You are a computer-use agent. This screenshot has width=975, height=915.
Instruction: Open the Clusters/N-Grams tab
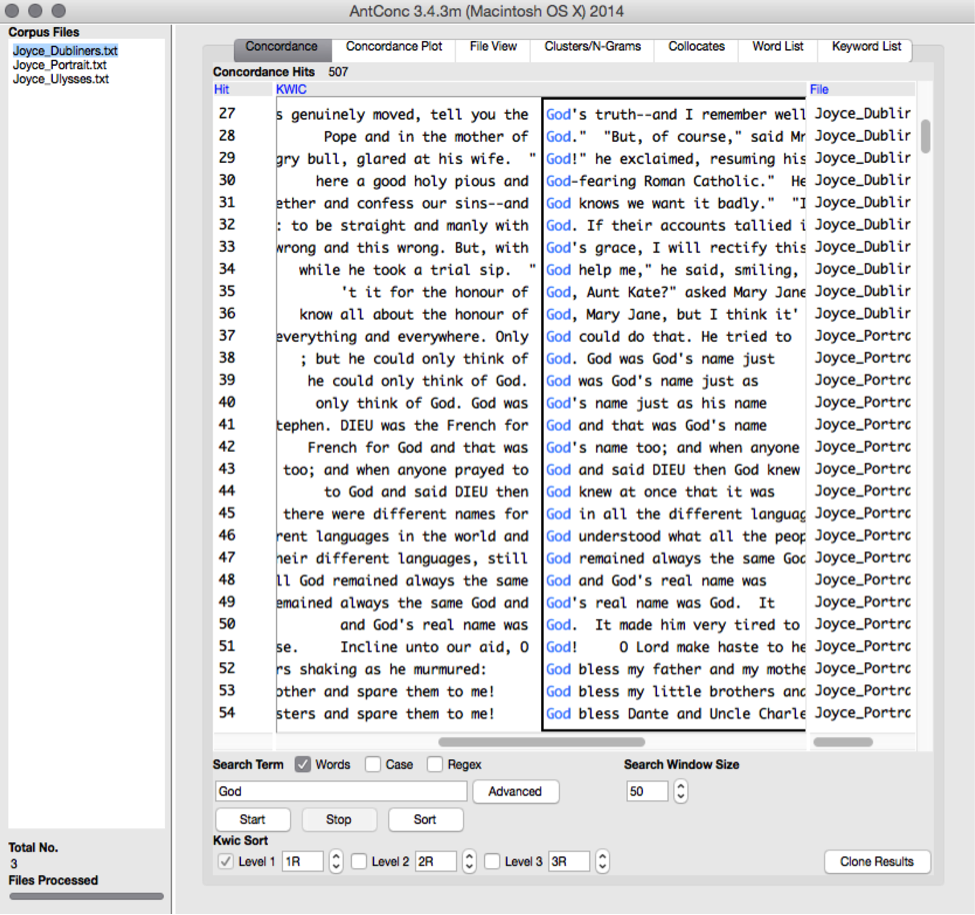pyautogui.click(x=592, y=47)
